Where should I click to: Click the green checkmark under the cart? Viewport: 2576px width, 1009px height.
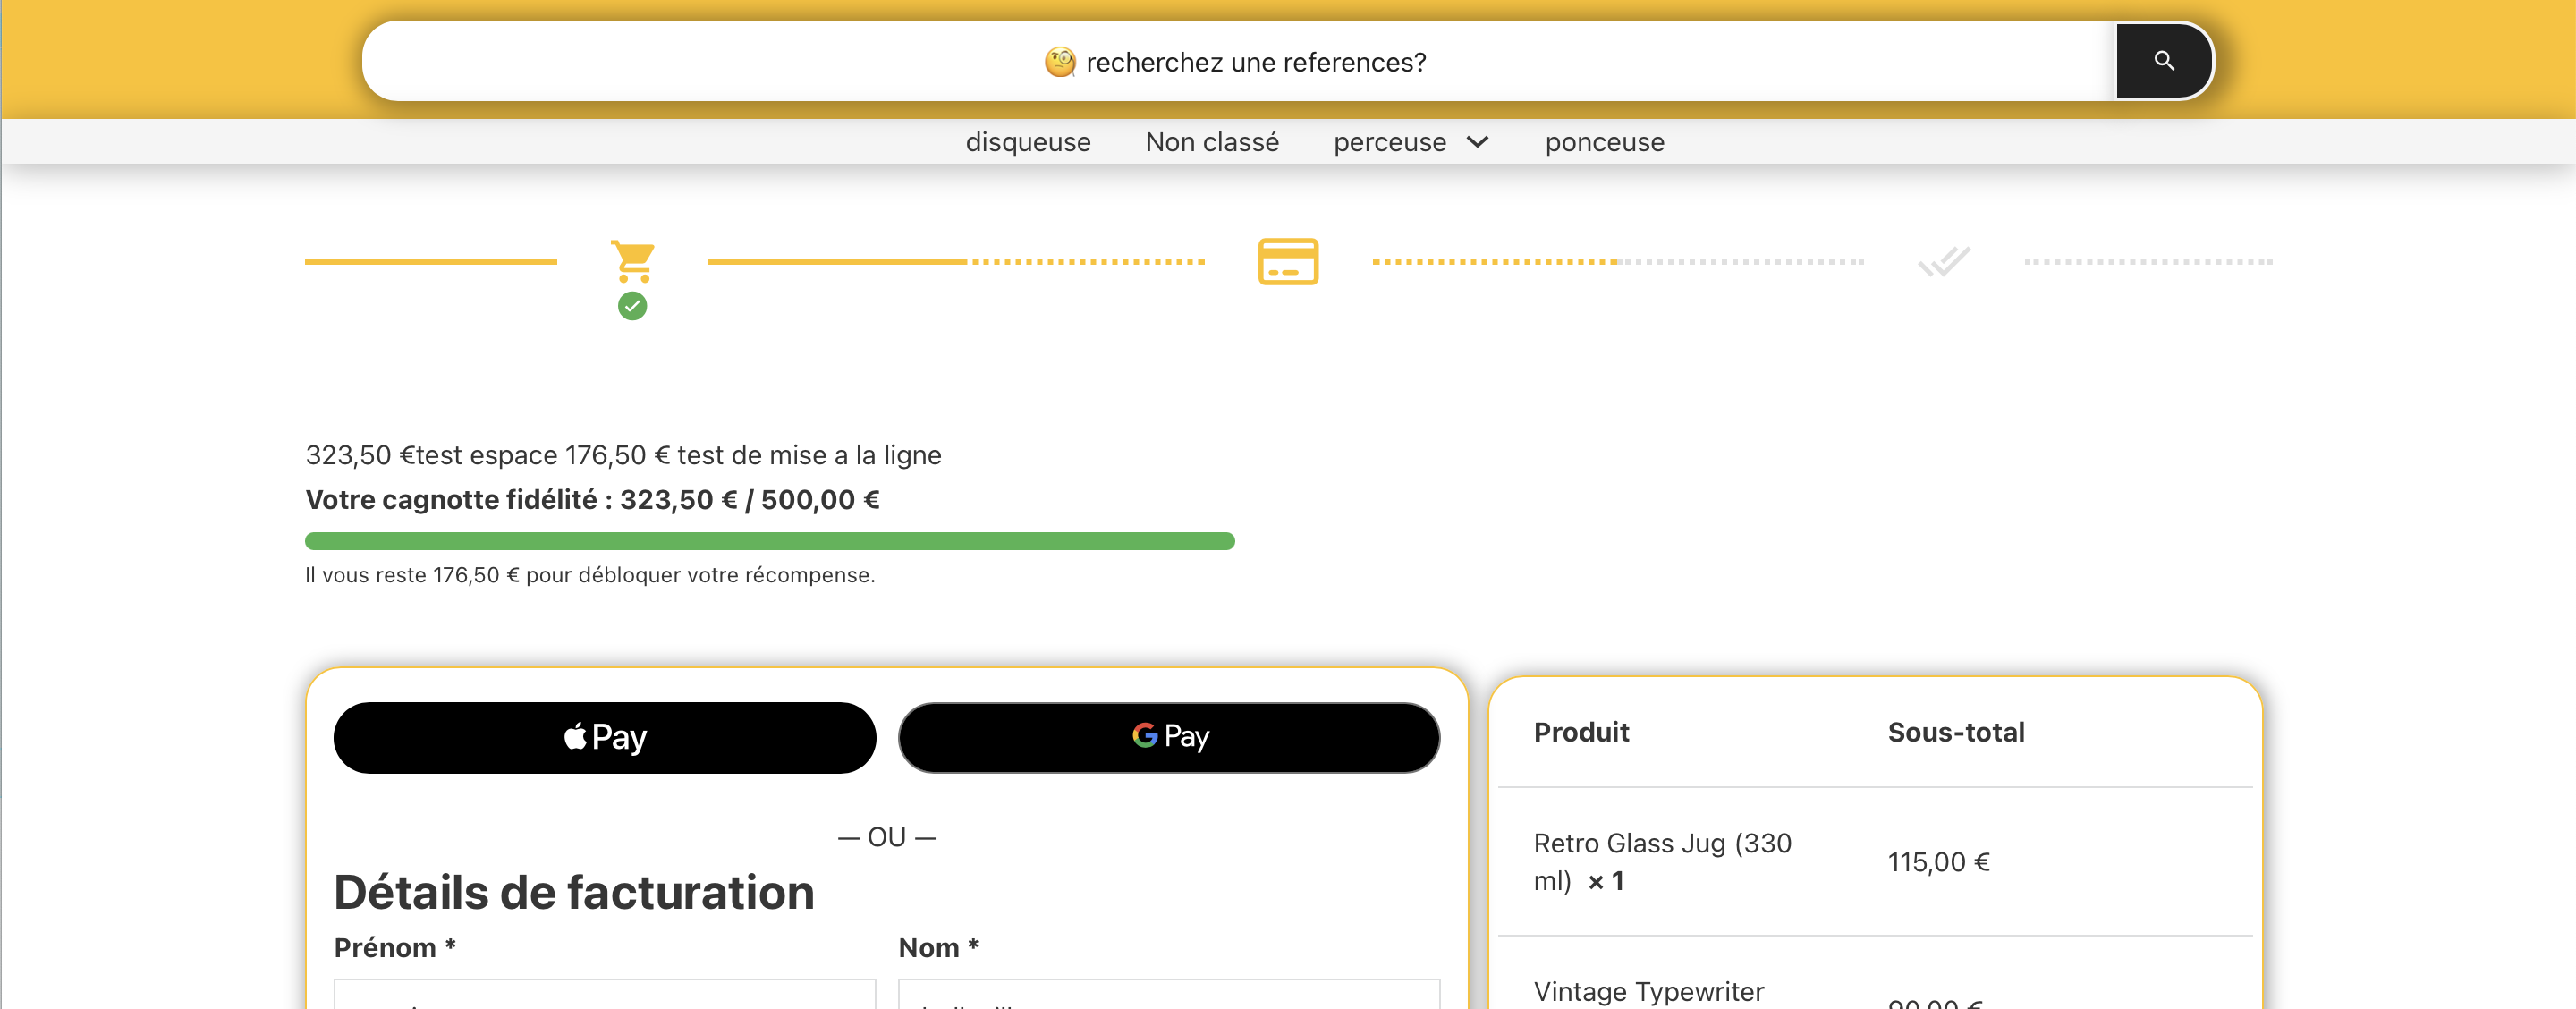click(632, 306)
